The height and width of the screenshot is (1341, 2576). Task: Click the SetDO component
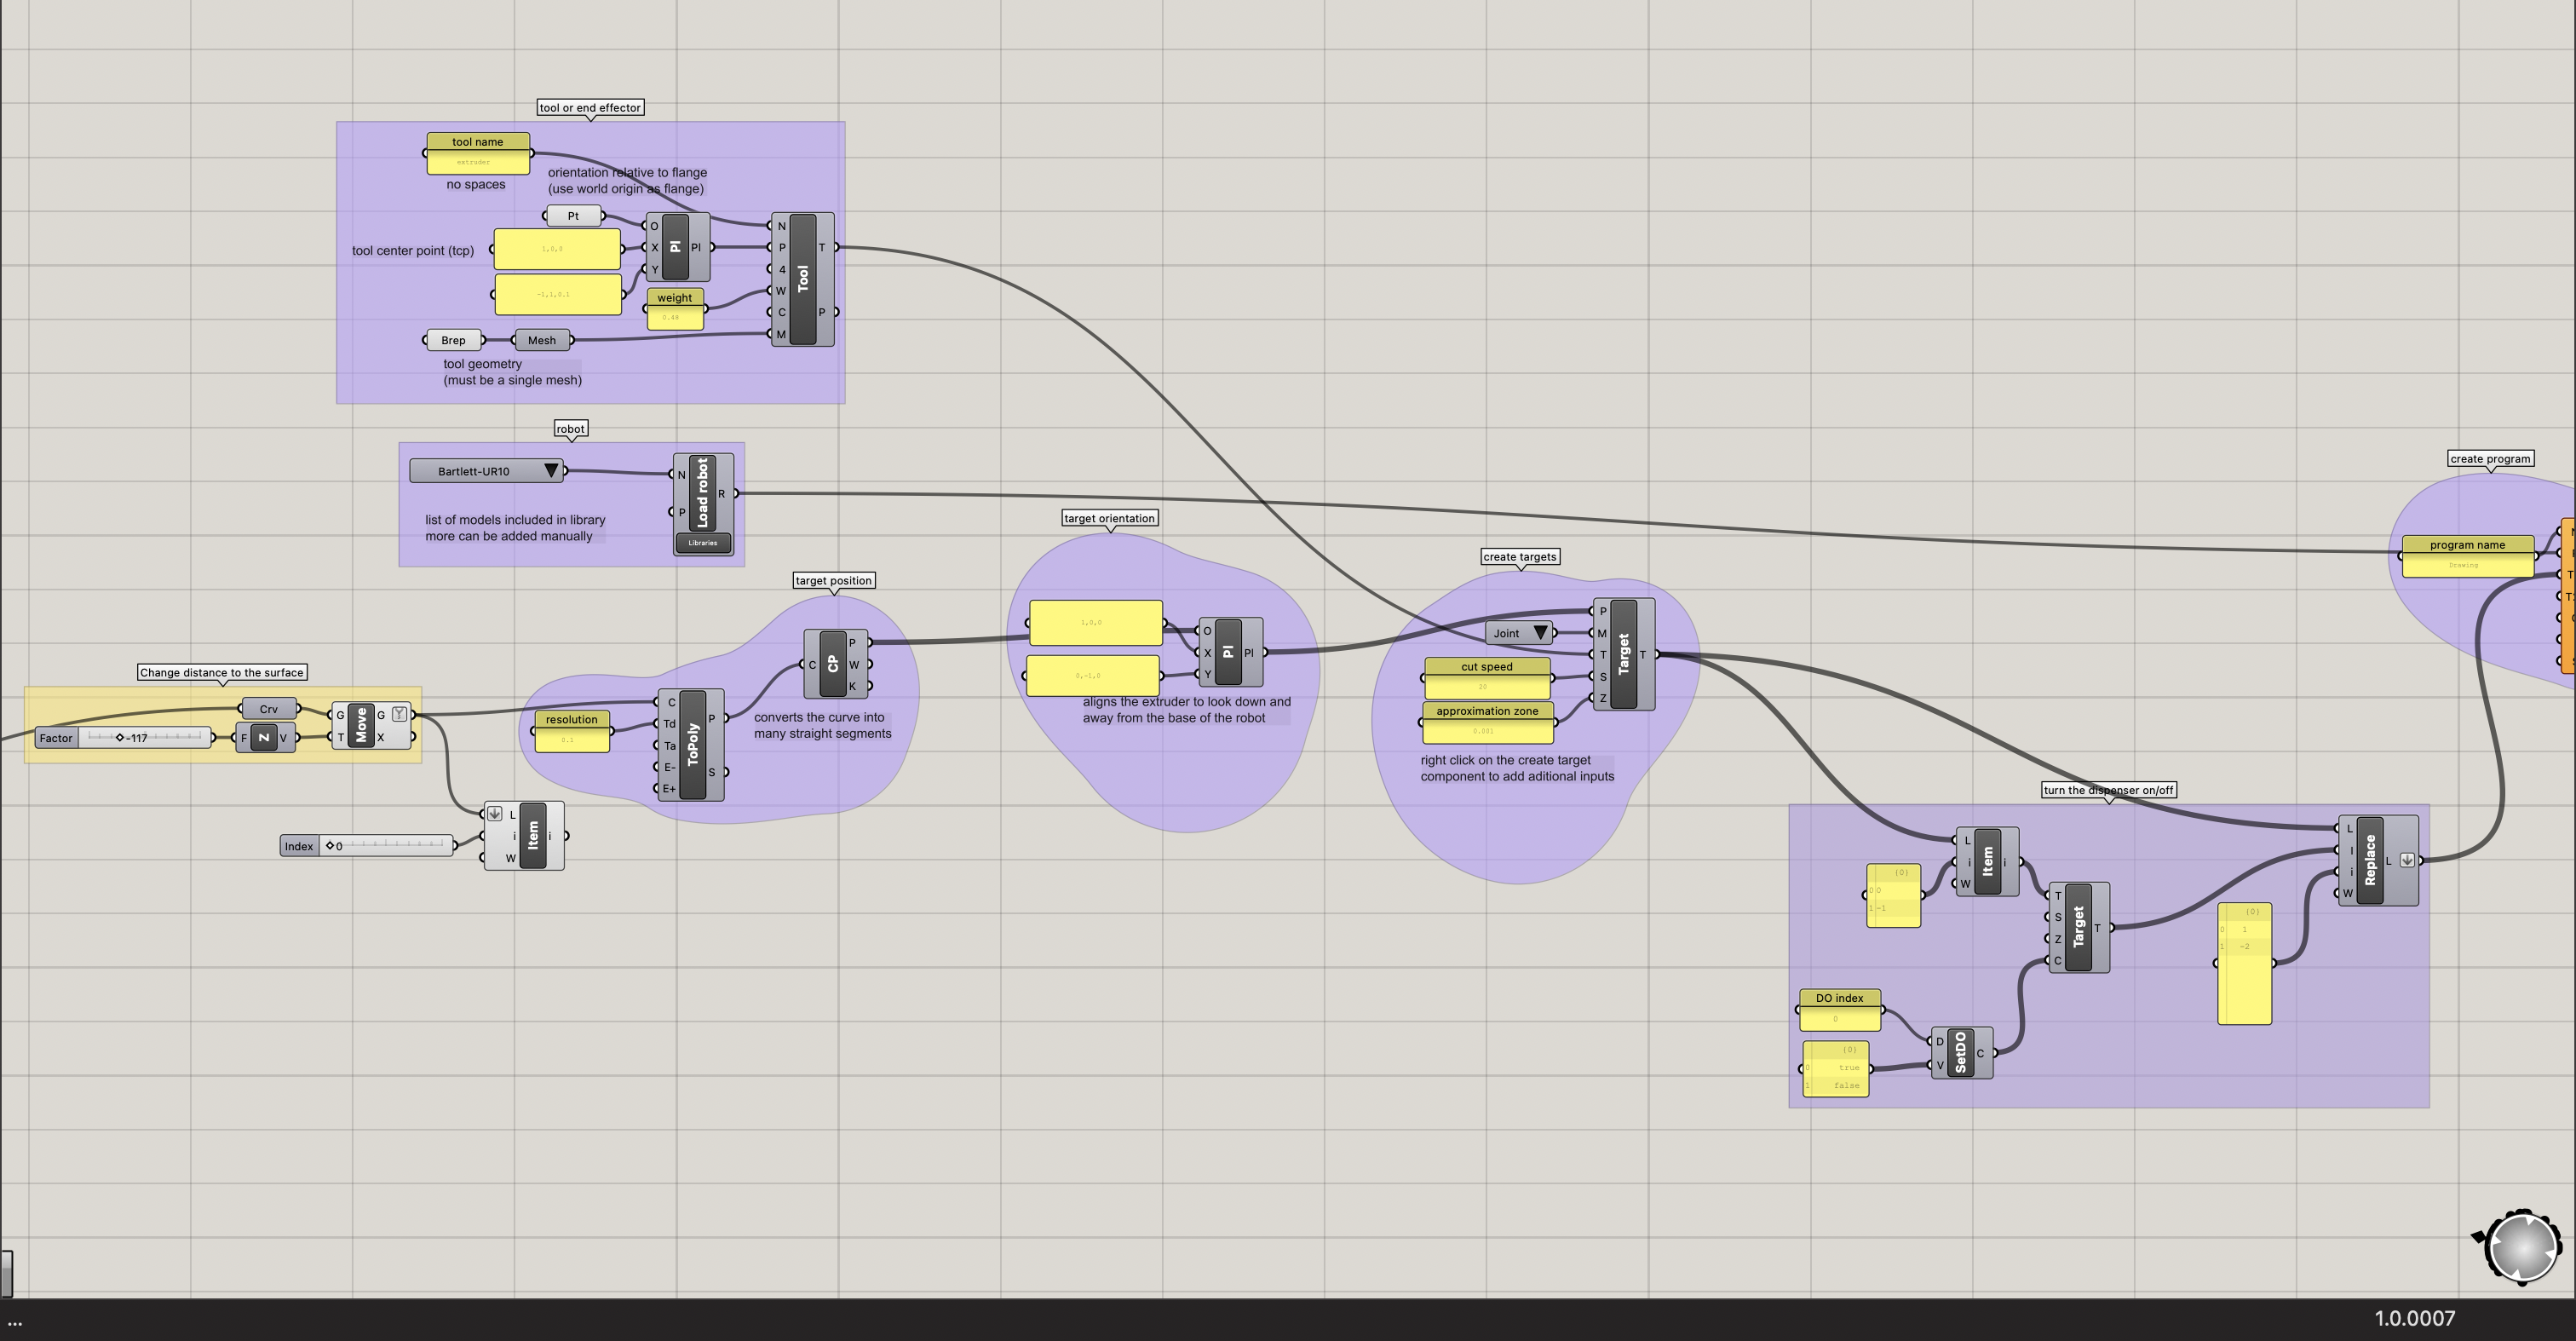point(1962,1052)
